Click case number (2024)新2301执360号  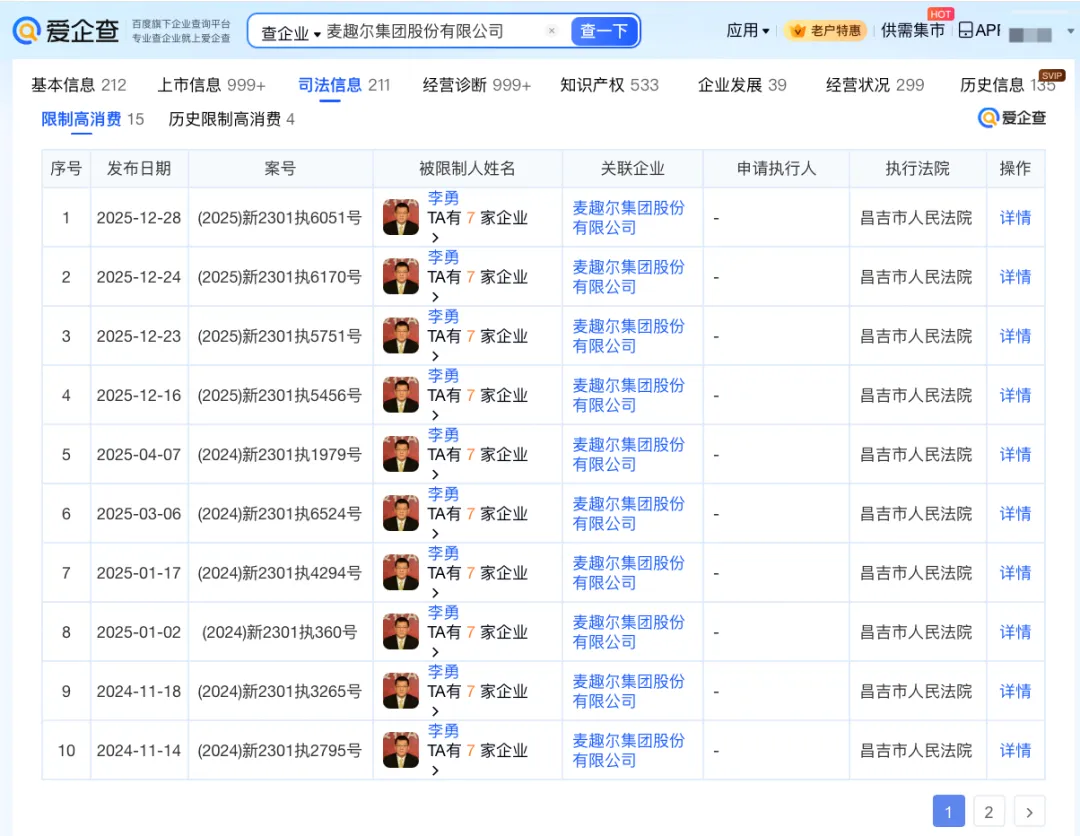click(280, 632)
